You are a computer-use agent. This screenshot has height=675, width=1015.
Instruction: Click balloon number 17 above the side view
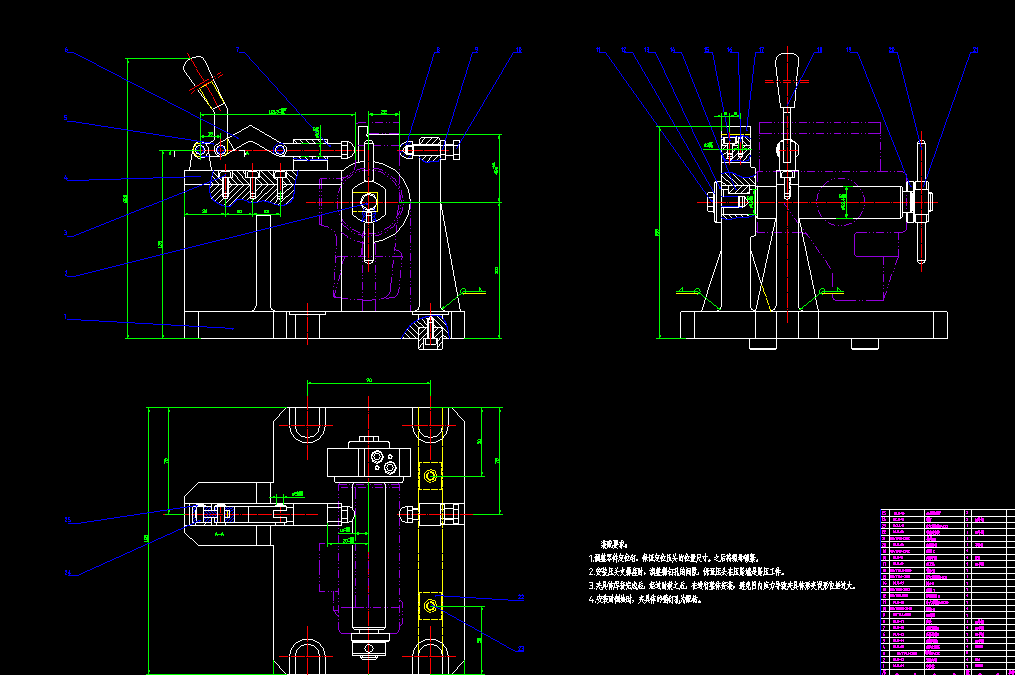click(761, 50)
